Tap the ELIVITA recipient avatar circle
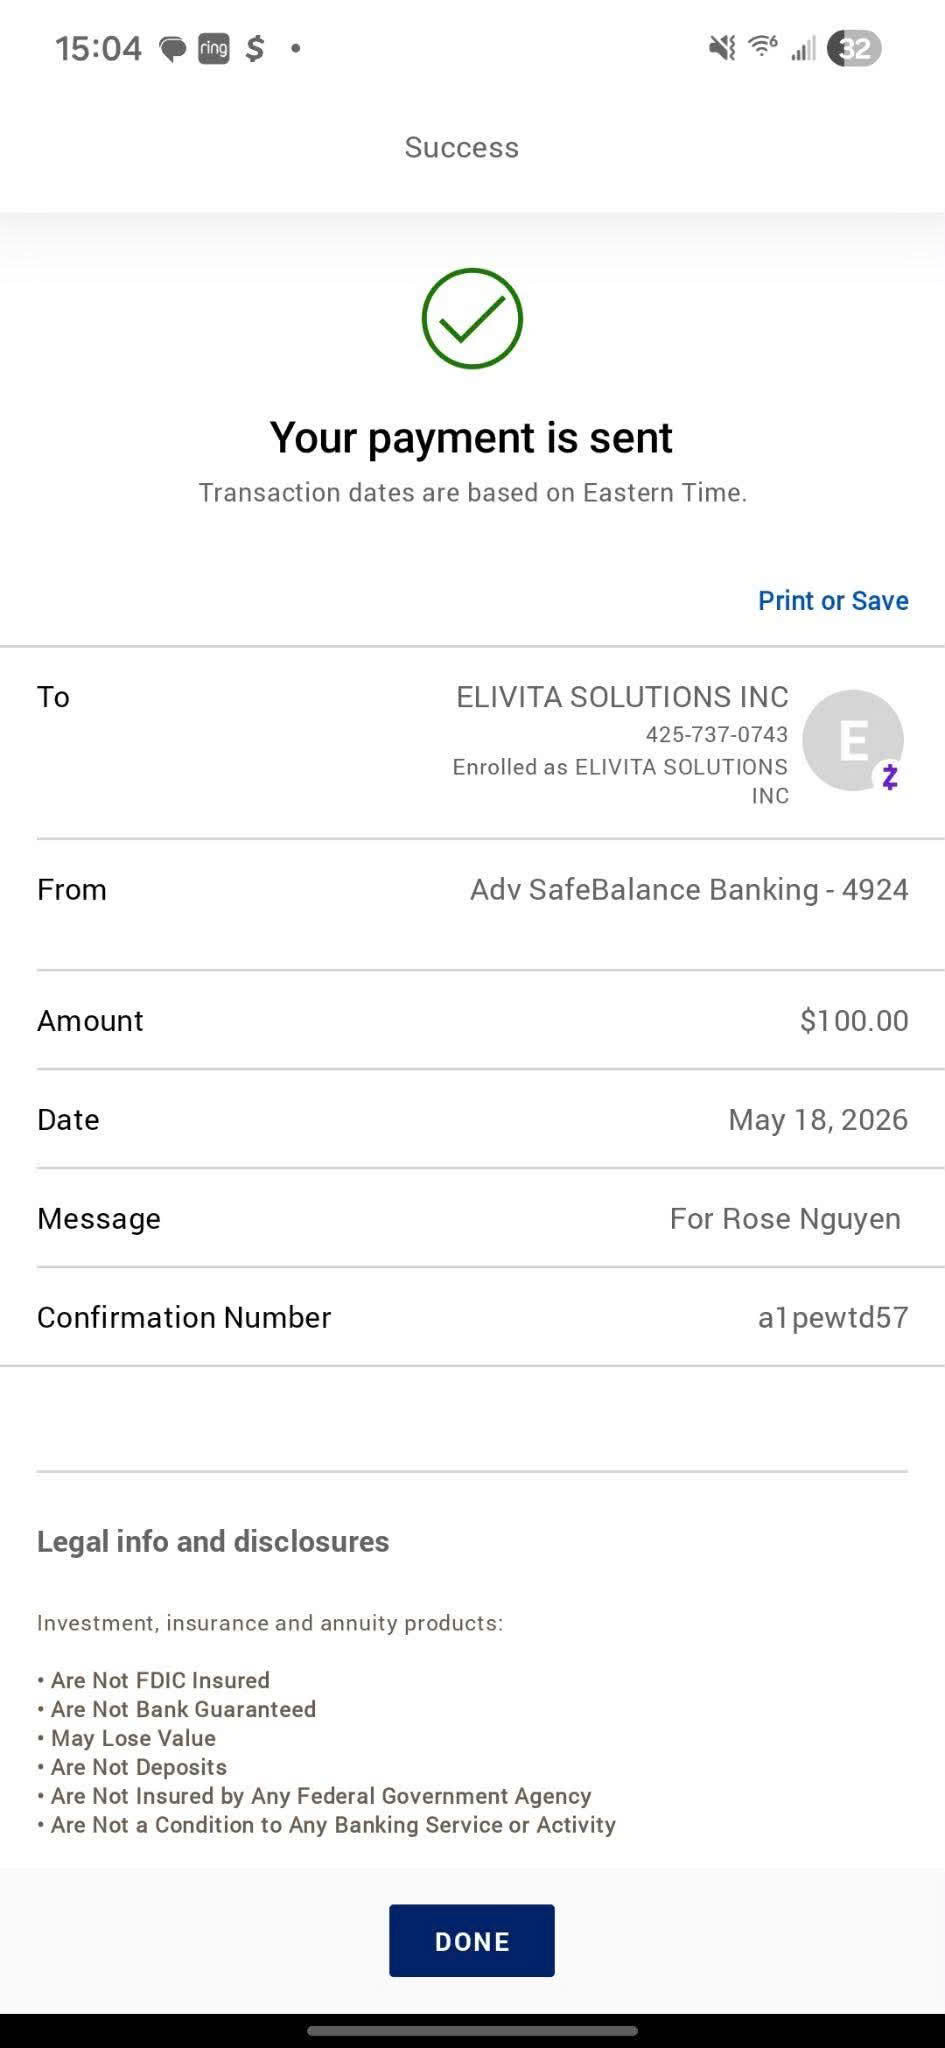 click(853, 740)
